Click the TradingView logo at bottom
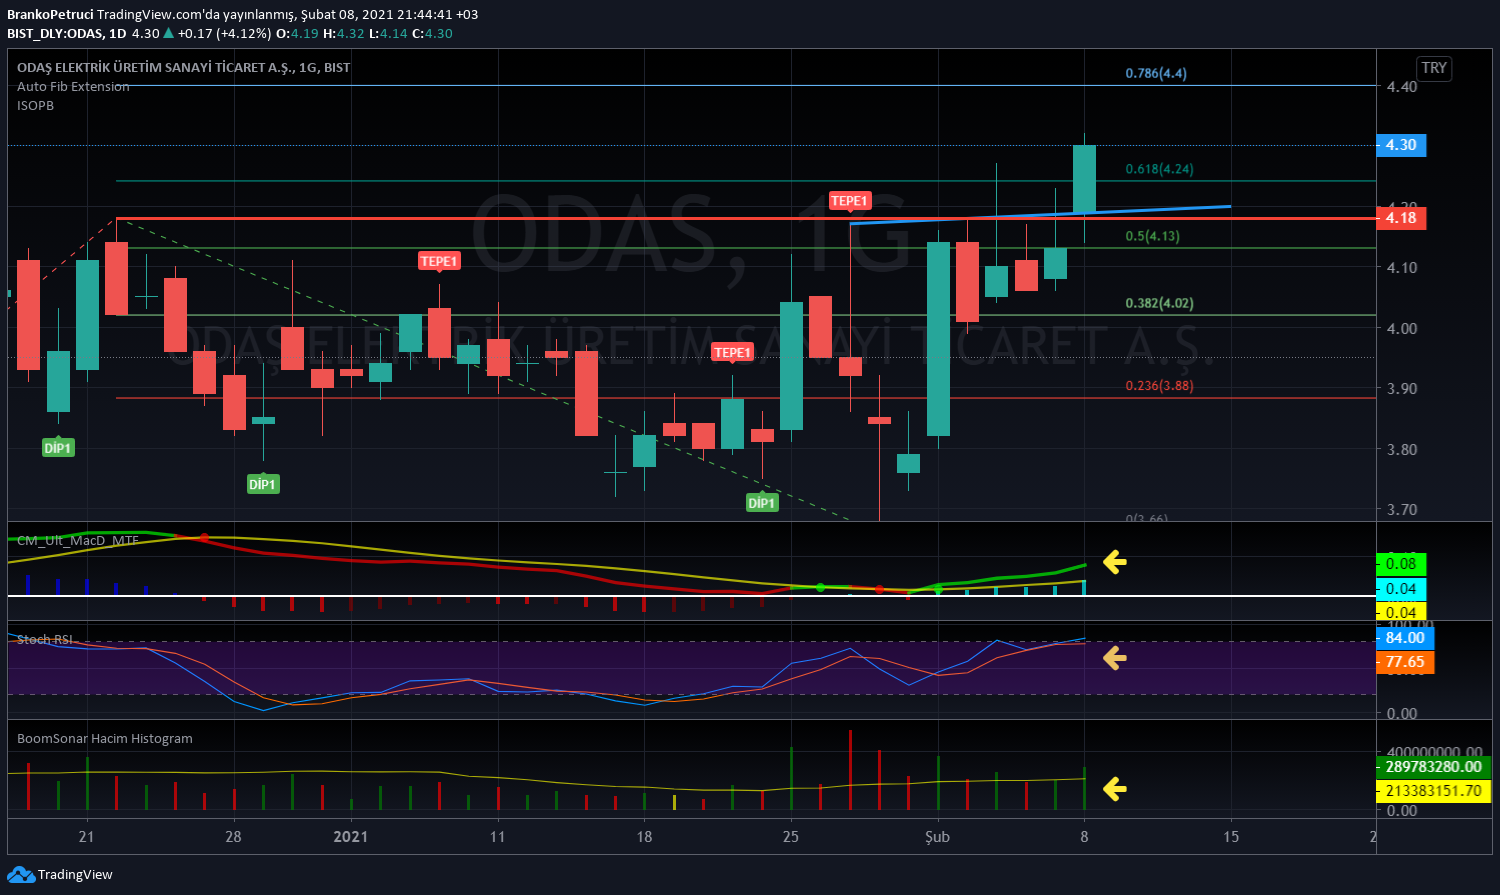This screenshot has height=895, width=1500. click(x=61, y=875)
